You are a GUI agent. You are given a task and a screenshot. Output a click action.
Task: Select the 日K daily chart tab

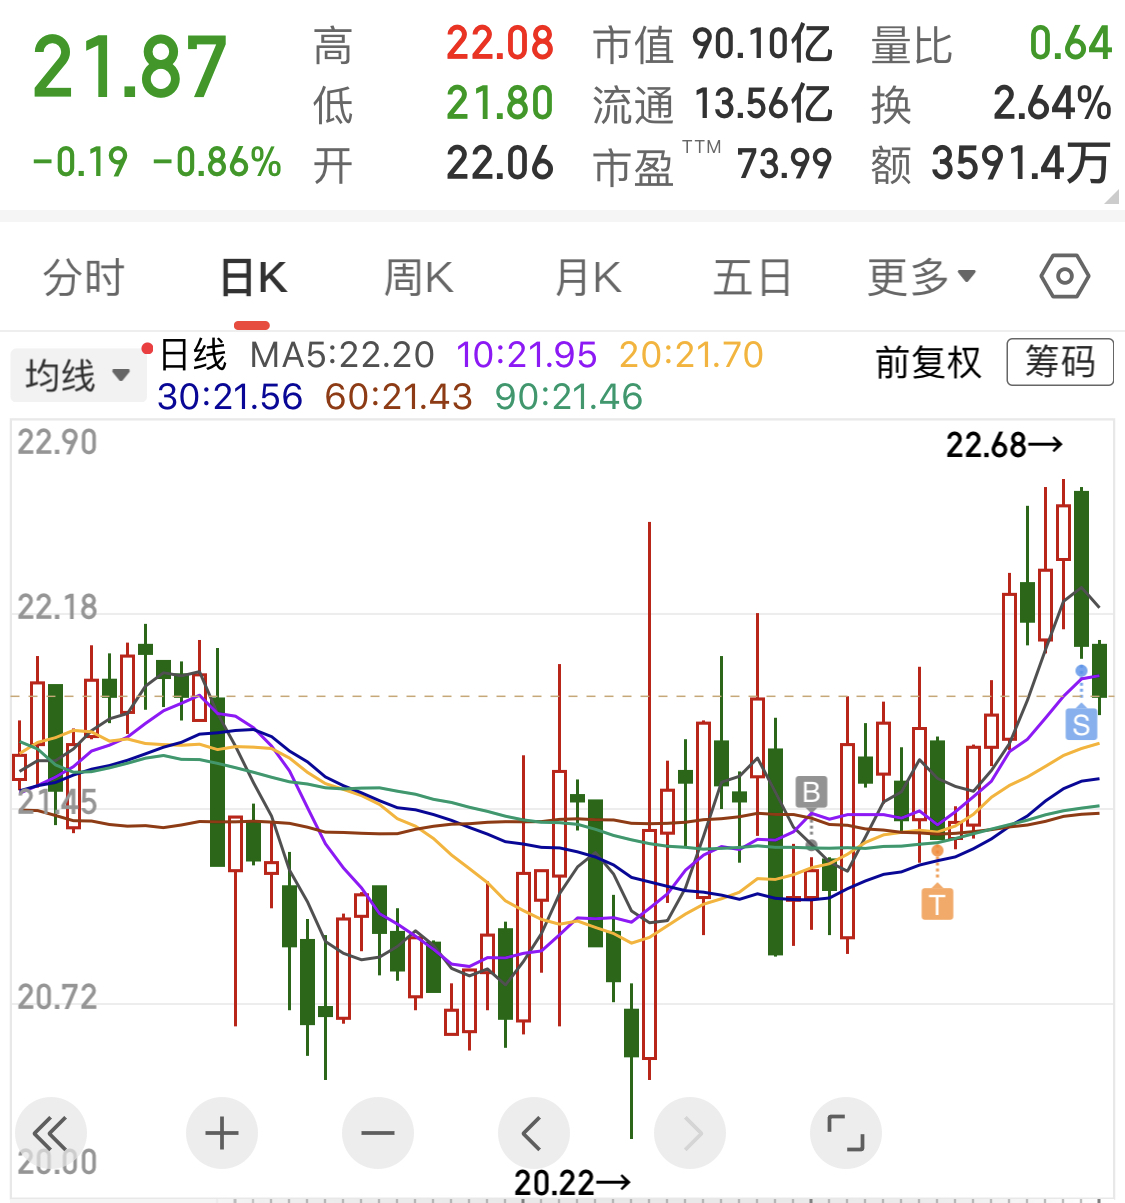click(x=253, y=277)
